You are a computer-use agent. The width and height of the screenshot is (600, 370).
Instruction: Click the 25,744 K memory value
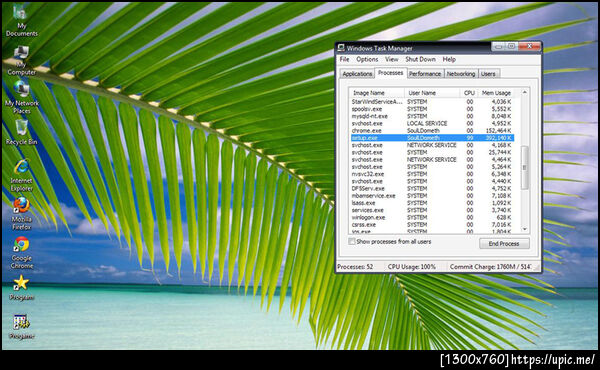500,152
